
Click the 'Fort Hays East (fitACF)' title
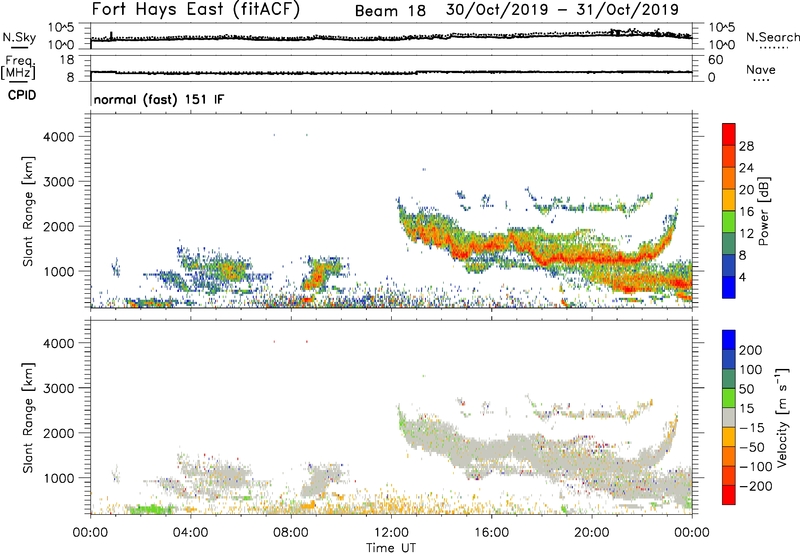click(x=196, y=9)
